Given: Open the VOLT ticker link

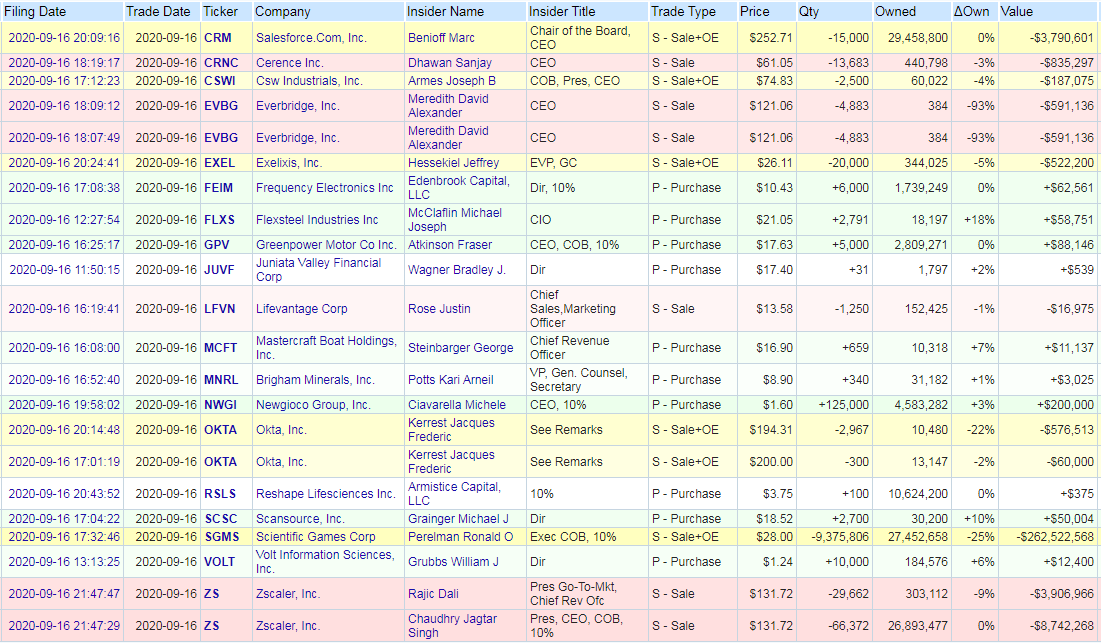Looking at the screenshot, I should tap(220, 562).
